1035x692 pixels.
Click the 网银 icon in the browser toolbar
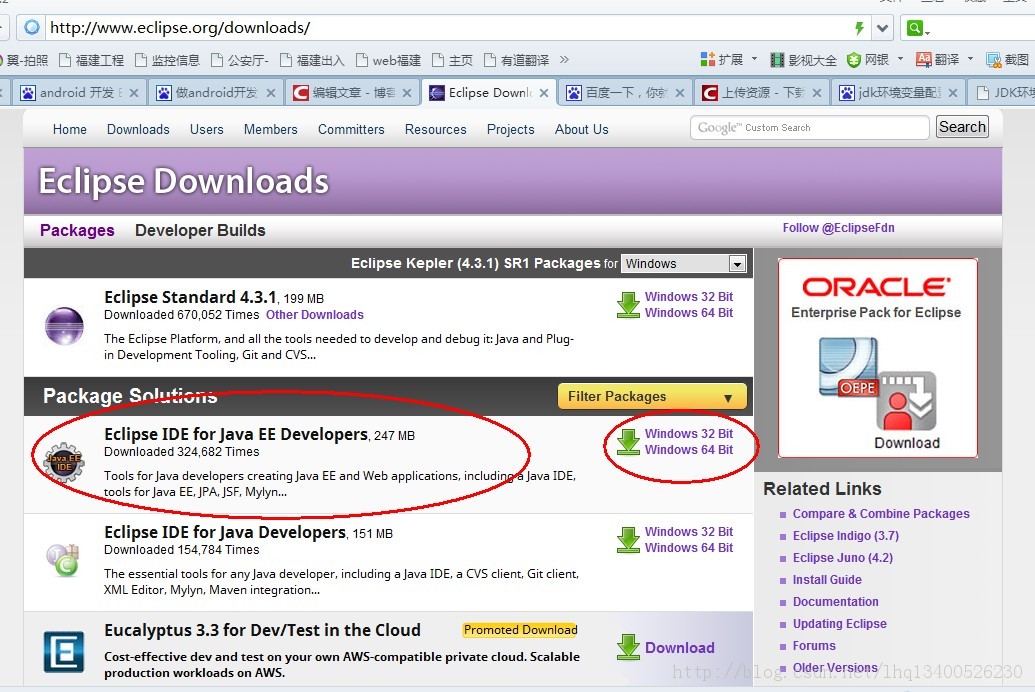856,59
